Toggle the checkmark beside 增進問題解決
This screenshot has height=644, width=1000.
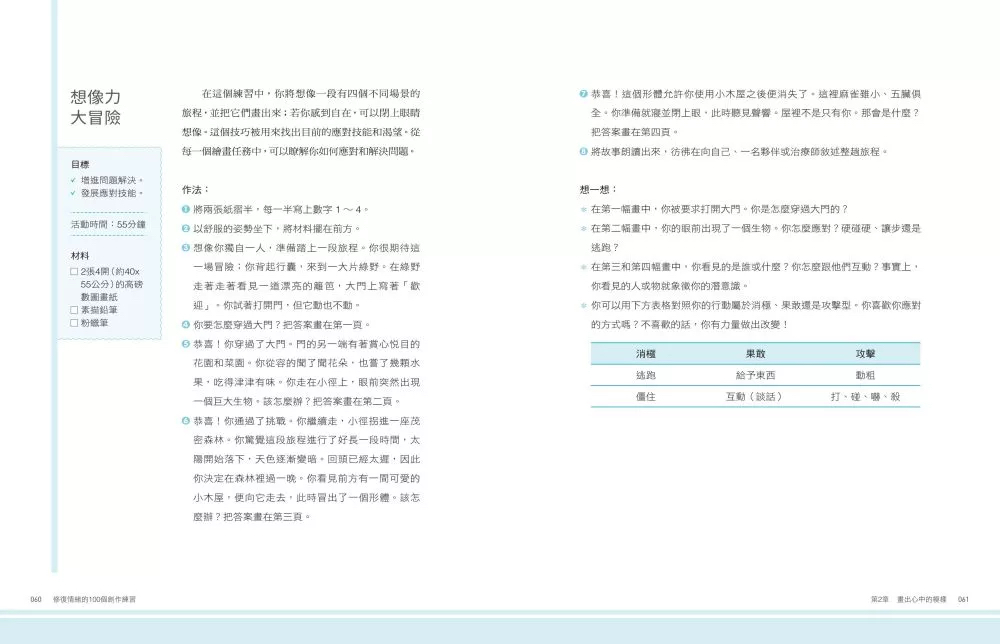pyautogui.click(x=74, y=180)
